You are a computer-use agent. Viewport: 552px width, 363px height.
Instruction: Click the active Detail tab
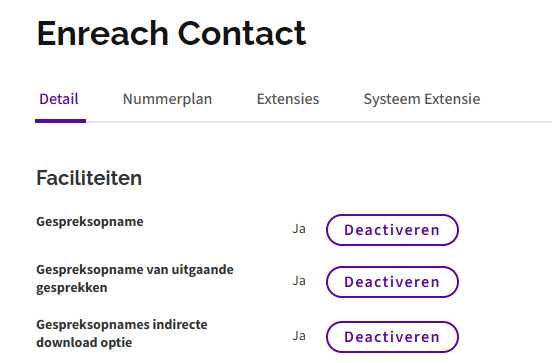click(x=59, y=99)
